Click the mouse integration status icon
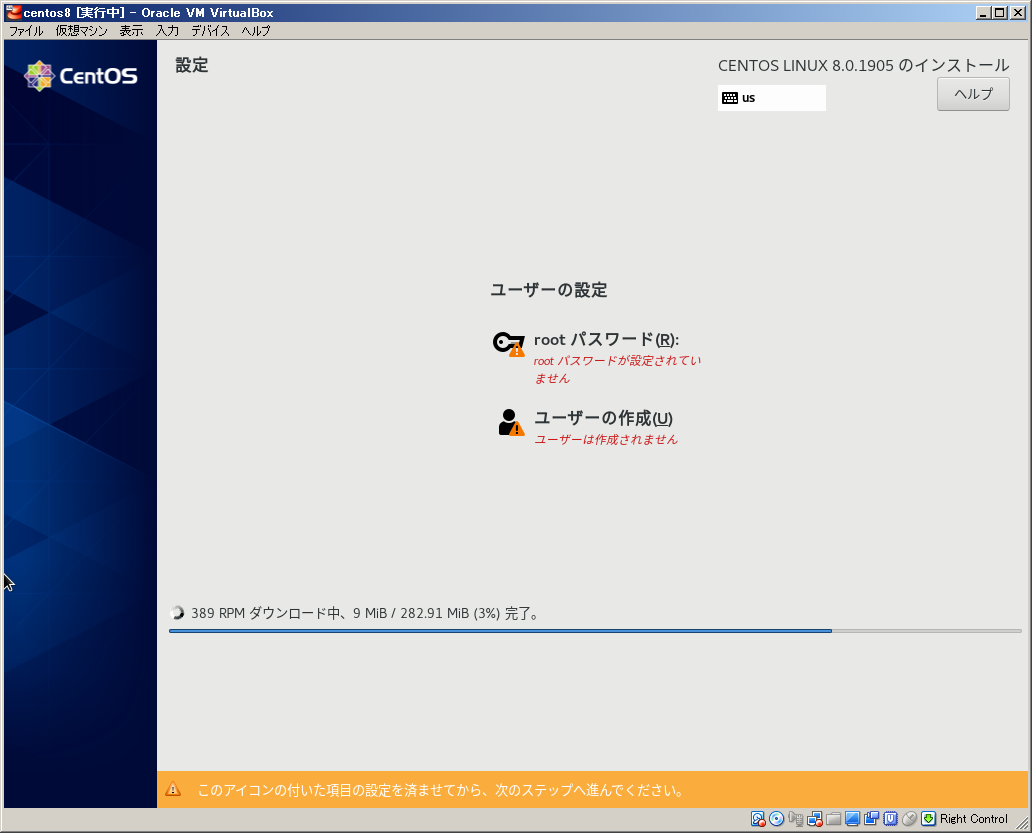Viewport: 1032px width, 833px height. pyautogui.click(x=910, y=819)
